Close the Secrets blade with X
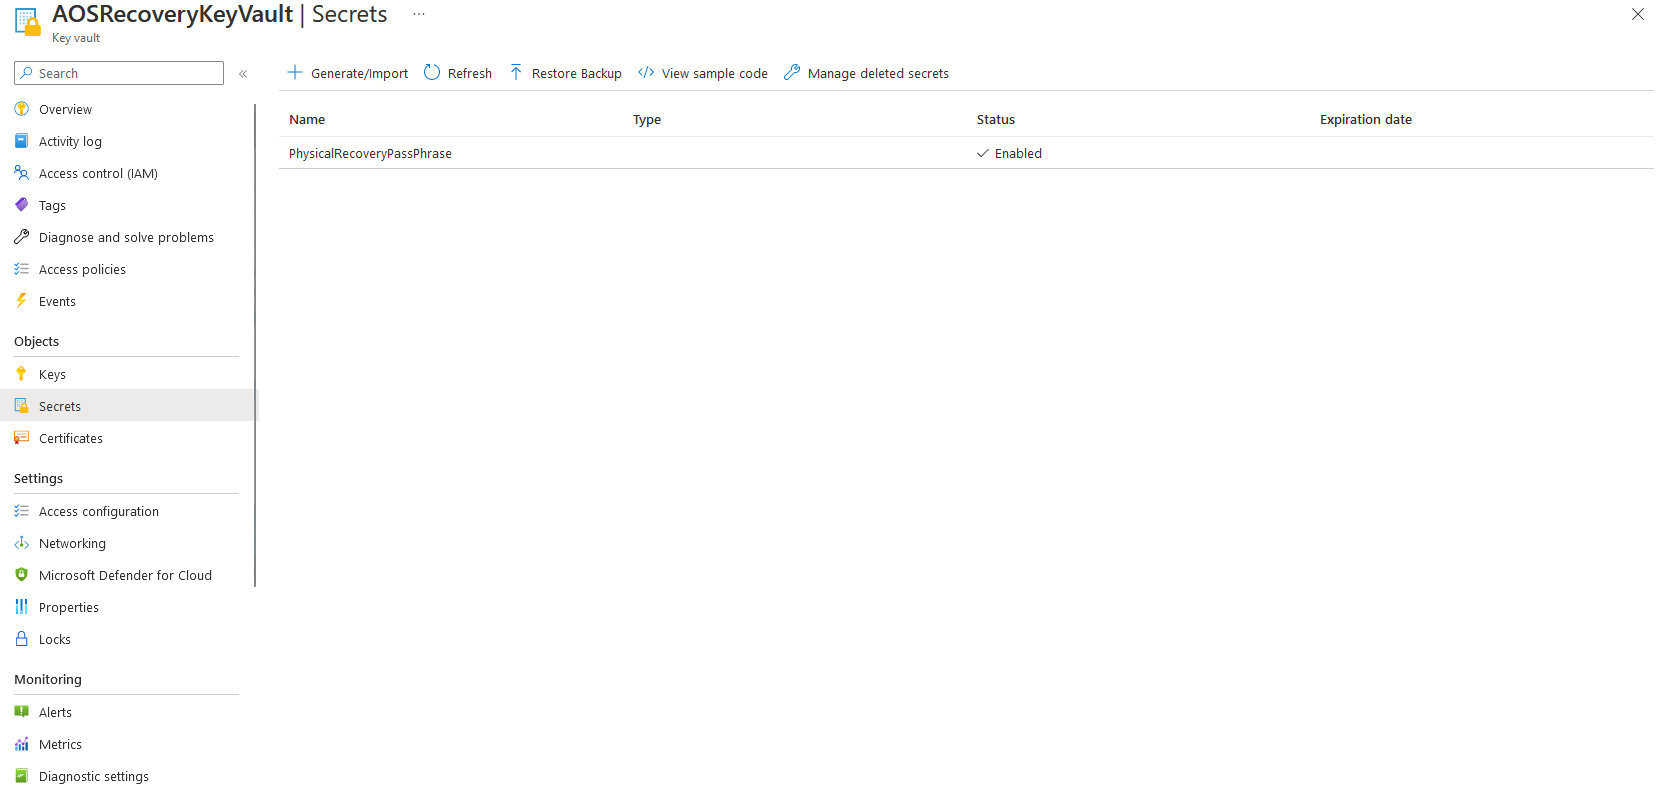Screen dimensions: 1666x795 point(1638,14)
